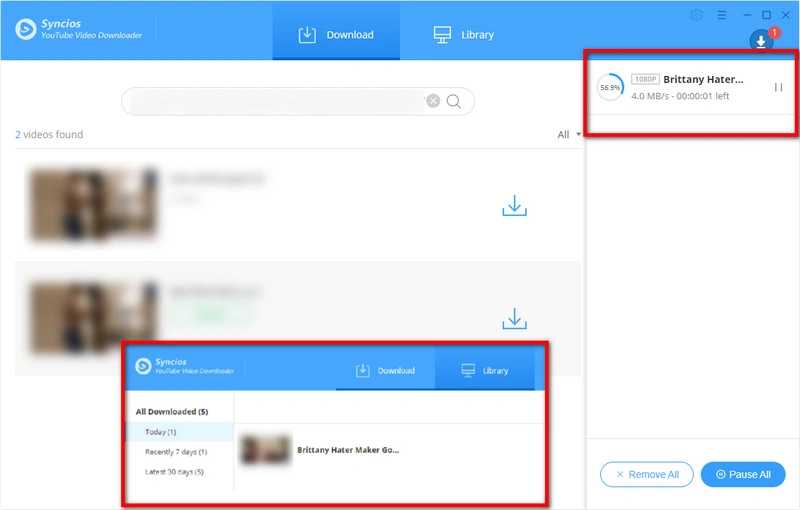This screenshot has height=510, width=800.
Task: Pause the Brittany Hater download
Action: pyautogui.click(x=778, y=88)
